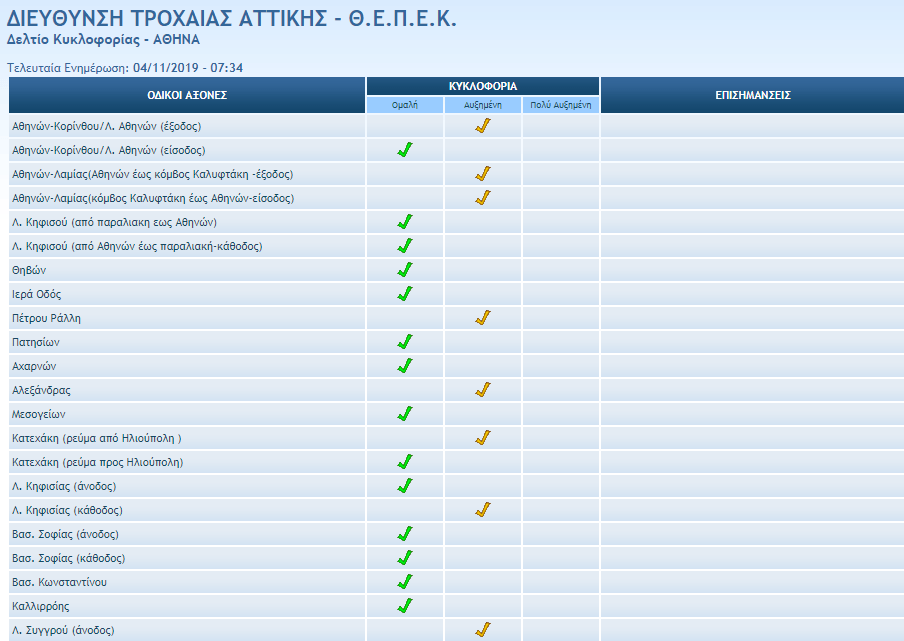Click the orange checkmark in Αλεξάνδρας row
Viewport: 904px width, 641px height.
pyautogui.click(x=483, y=390)
